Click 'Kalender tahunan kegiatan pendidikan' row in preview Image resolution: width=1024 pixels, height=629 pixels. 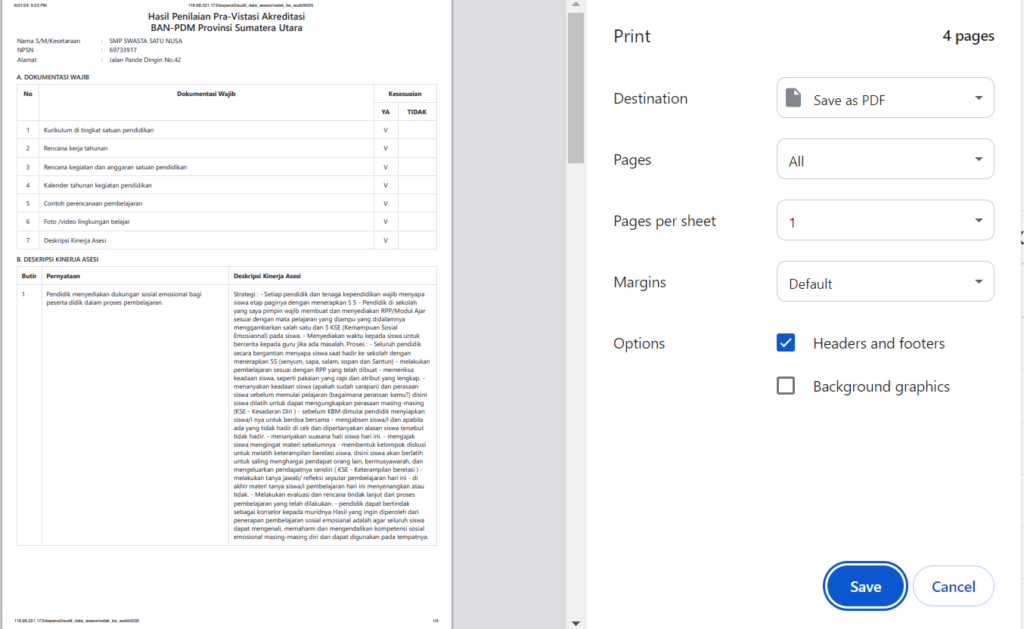(x=96, y=185)
